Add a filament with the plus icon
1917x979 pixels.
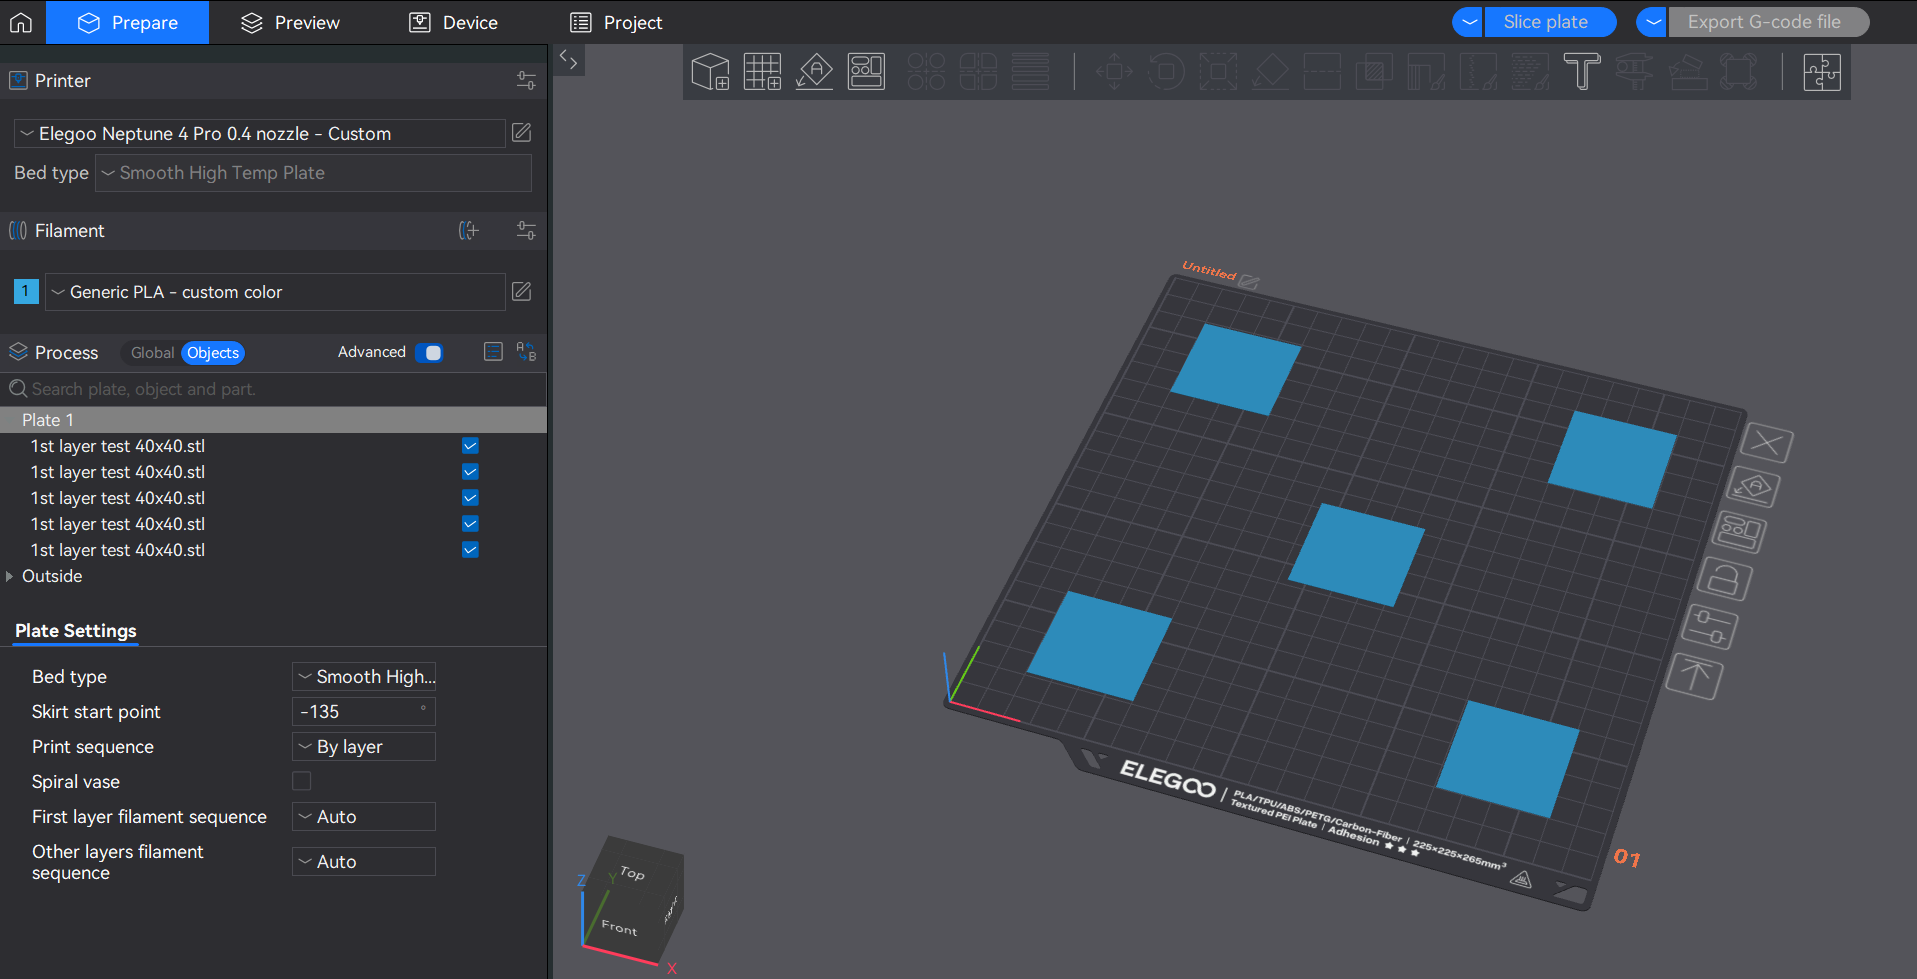[469, 231]
